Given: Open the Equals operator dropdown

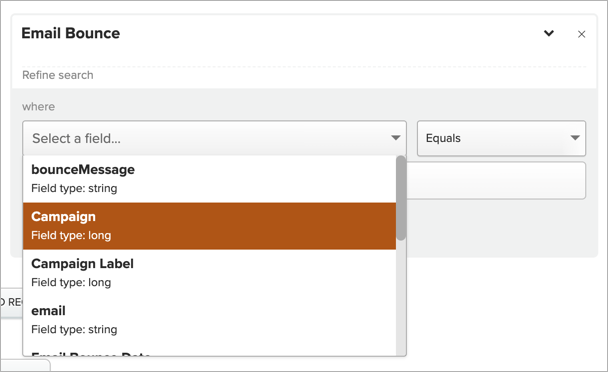Looking at the screenshot, I should point(501,138).
